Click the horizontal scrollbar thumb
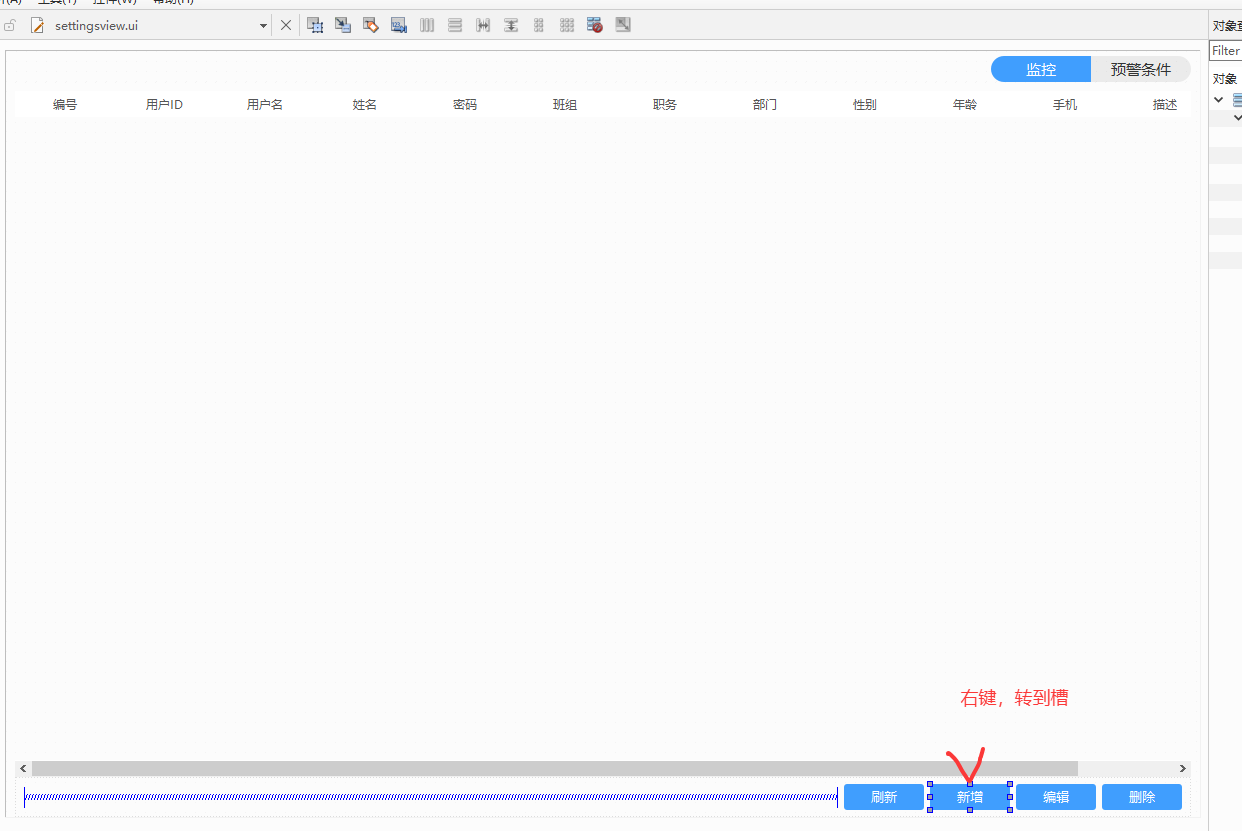 (x=555, y=768)
